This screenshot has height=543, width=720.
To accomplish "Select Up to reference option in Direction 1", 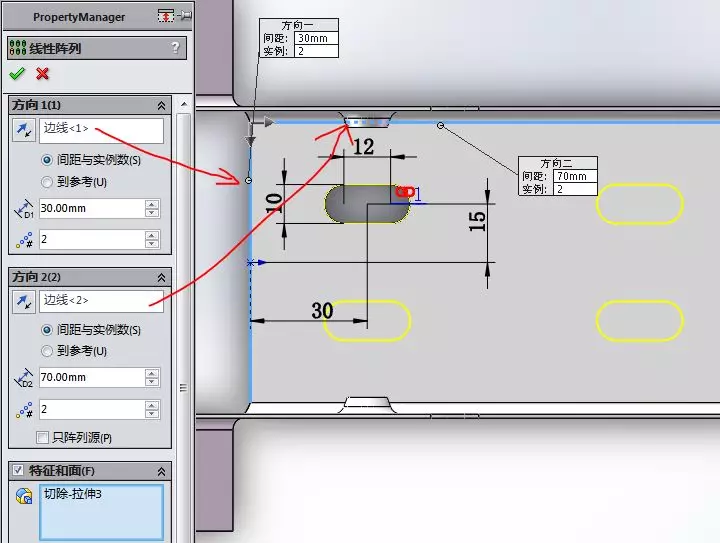I will (x=47, y=182).
